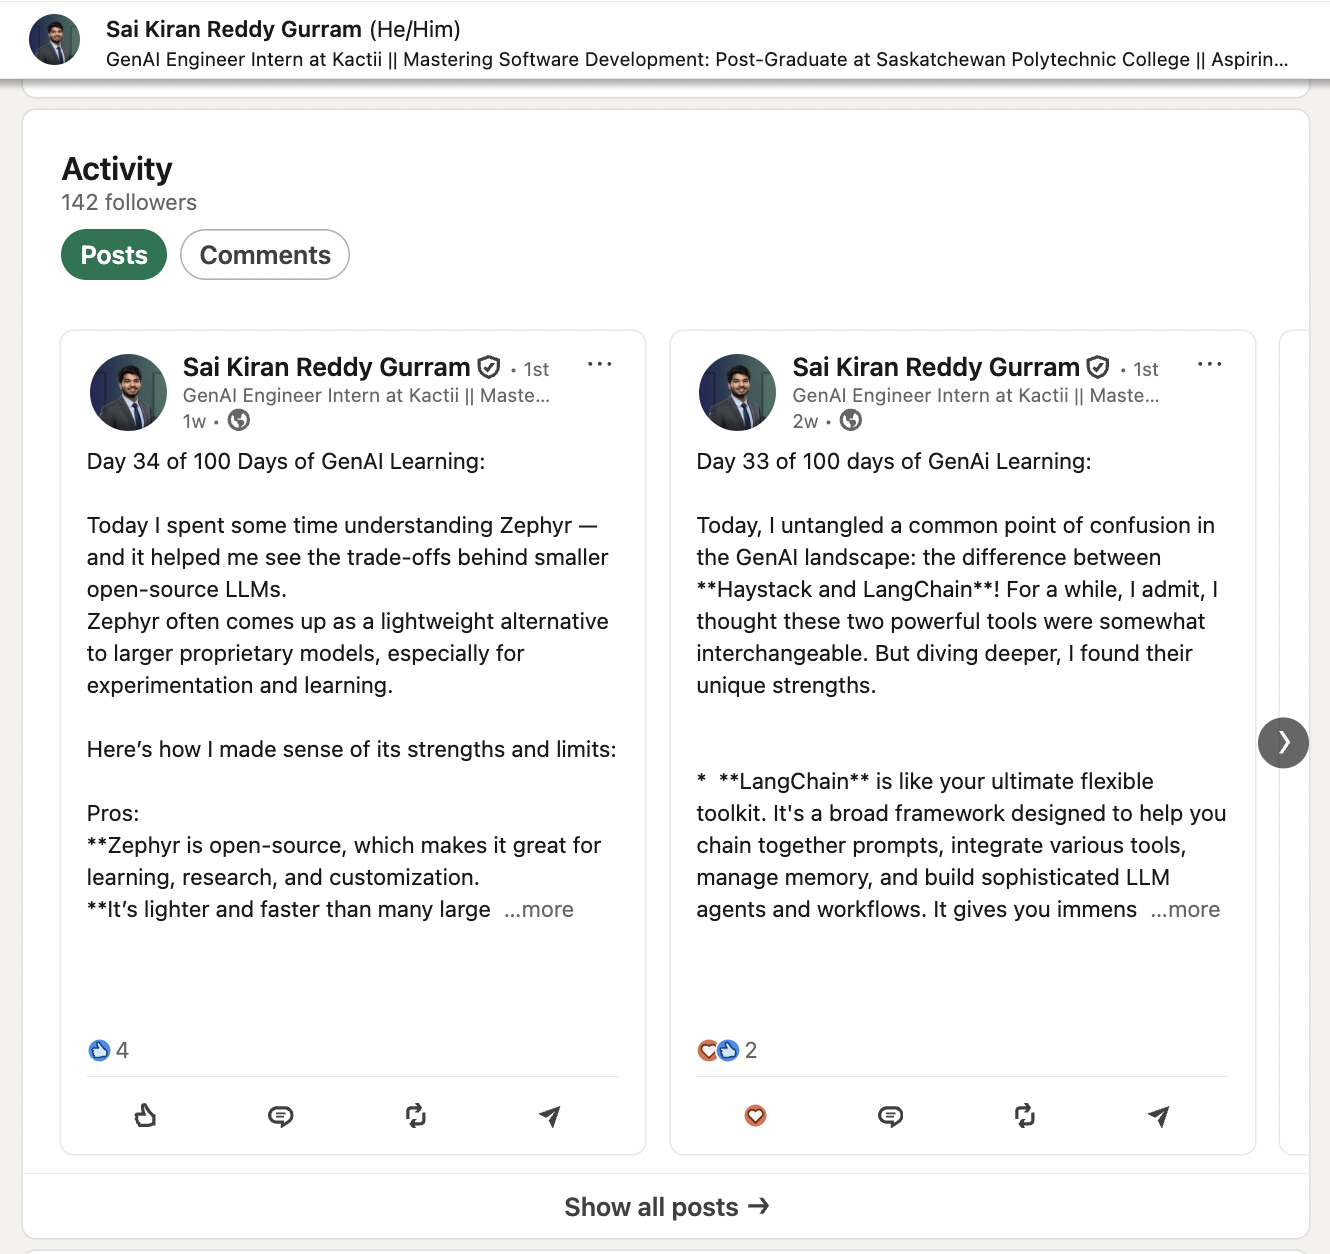Like the Day 34 Zephyr post
The height and width of the screenshot is (1254, 1330).
144,1116
